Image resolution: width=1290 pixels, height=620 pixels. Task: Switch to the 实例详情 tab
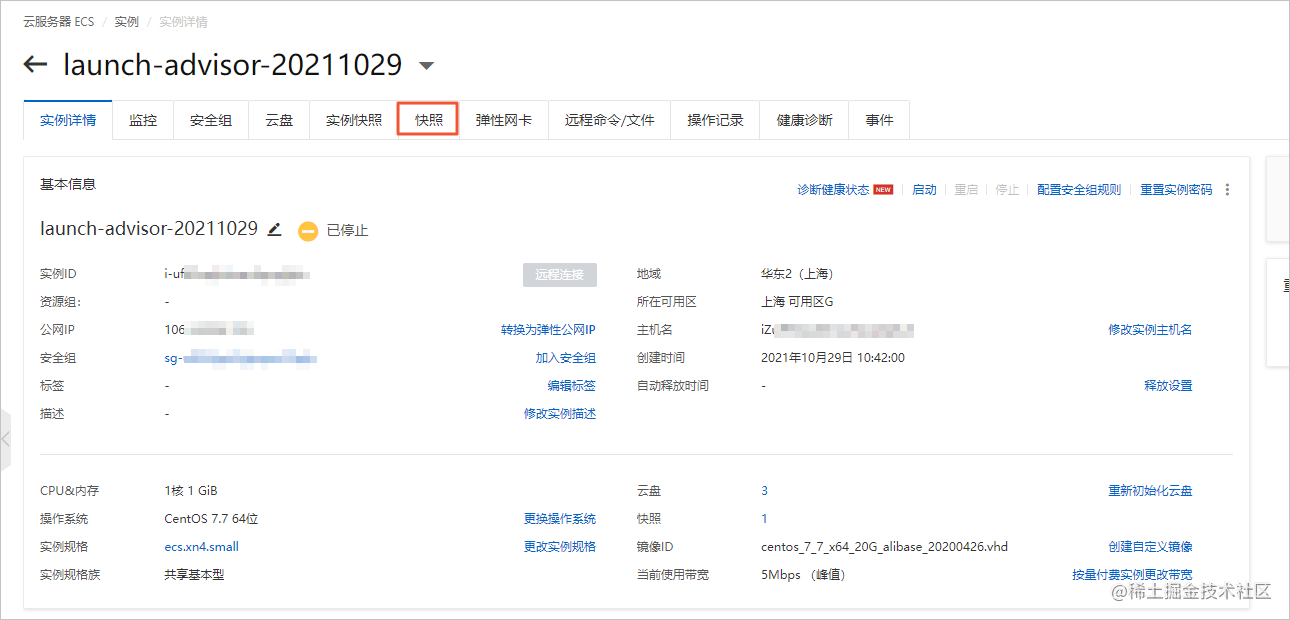click(x=68, y=120)
